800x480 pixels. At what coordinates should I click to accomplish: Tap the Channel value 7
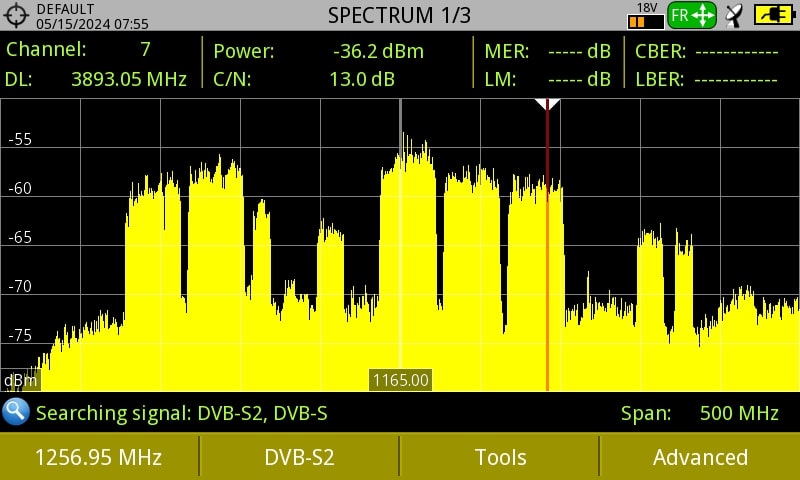click(145, 49)
